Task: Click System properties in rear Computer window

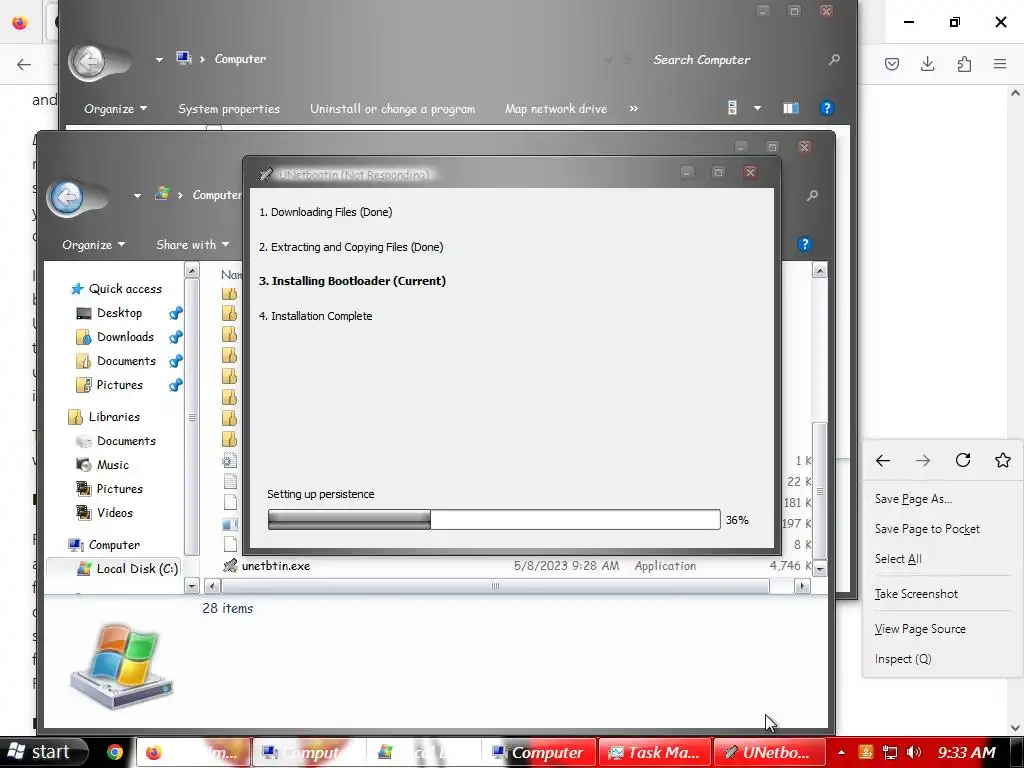Action: [x=229, y=109]
